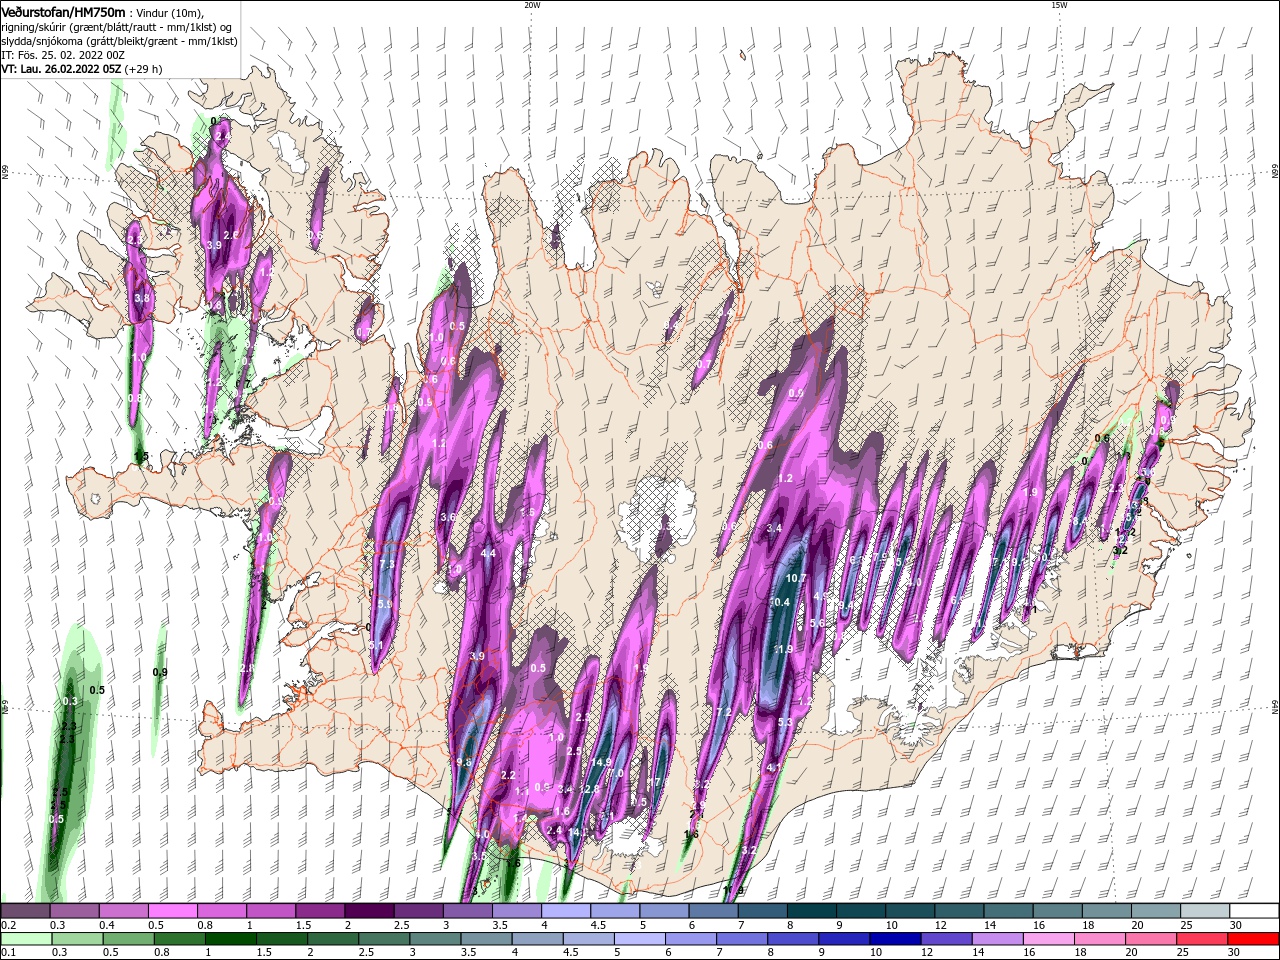The height and width of the screenshot is (960, 1280).
Task: Click the bright pink 0.5–0.8 snowfall legend swatch
Action: pos(173,911)
